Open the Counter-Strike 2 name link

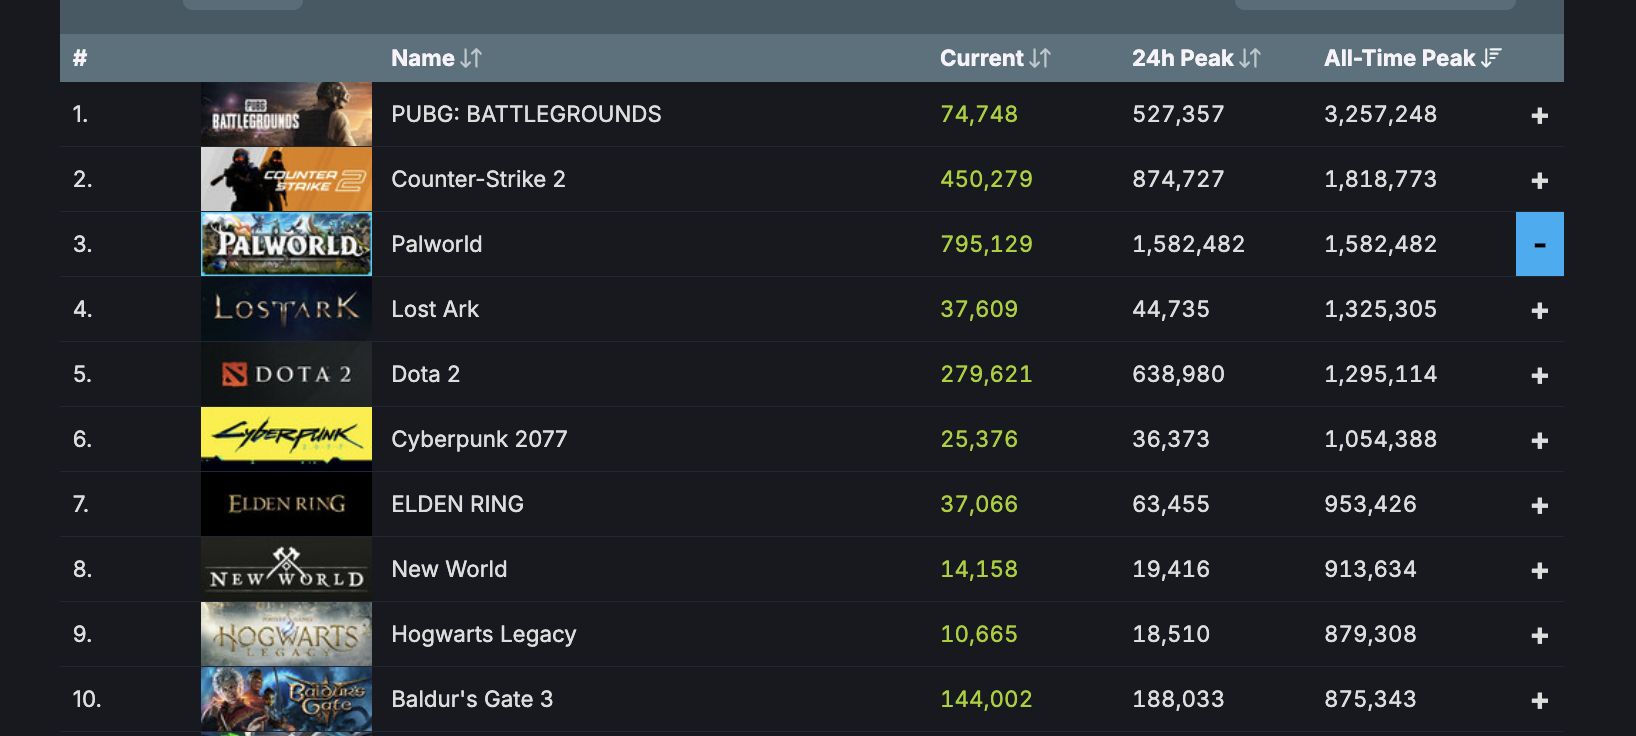[478, 179]
